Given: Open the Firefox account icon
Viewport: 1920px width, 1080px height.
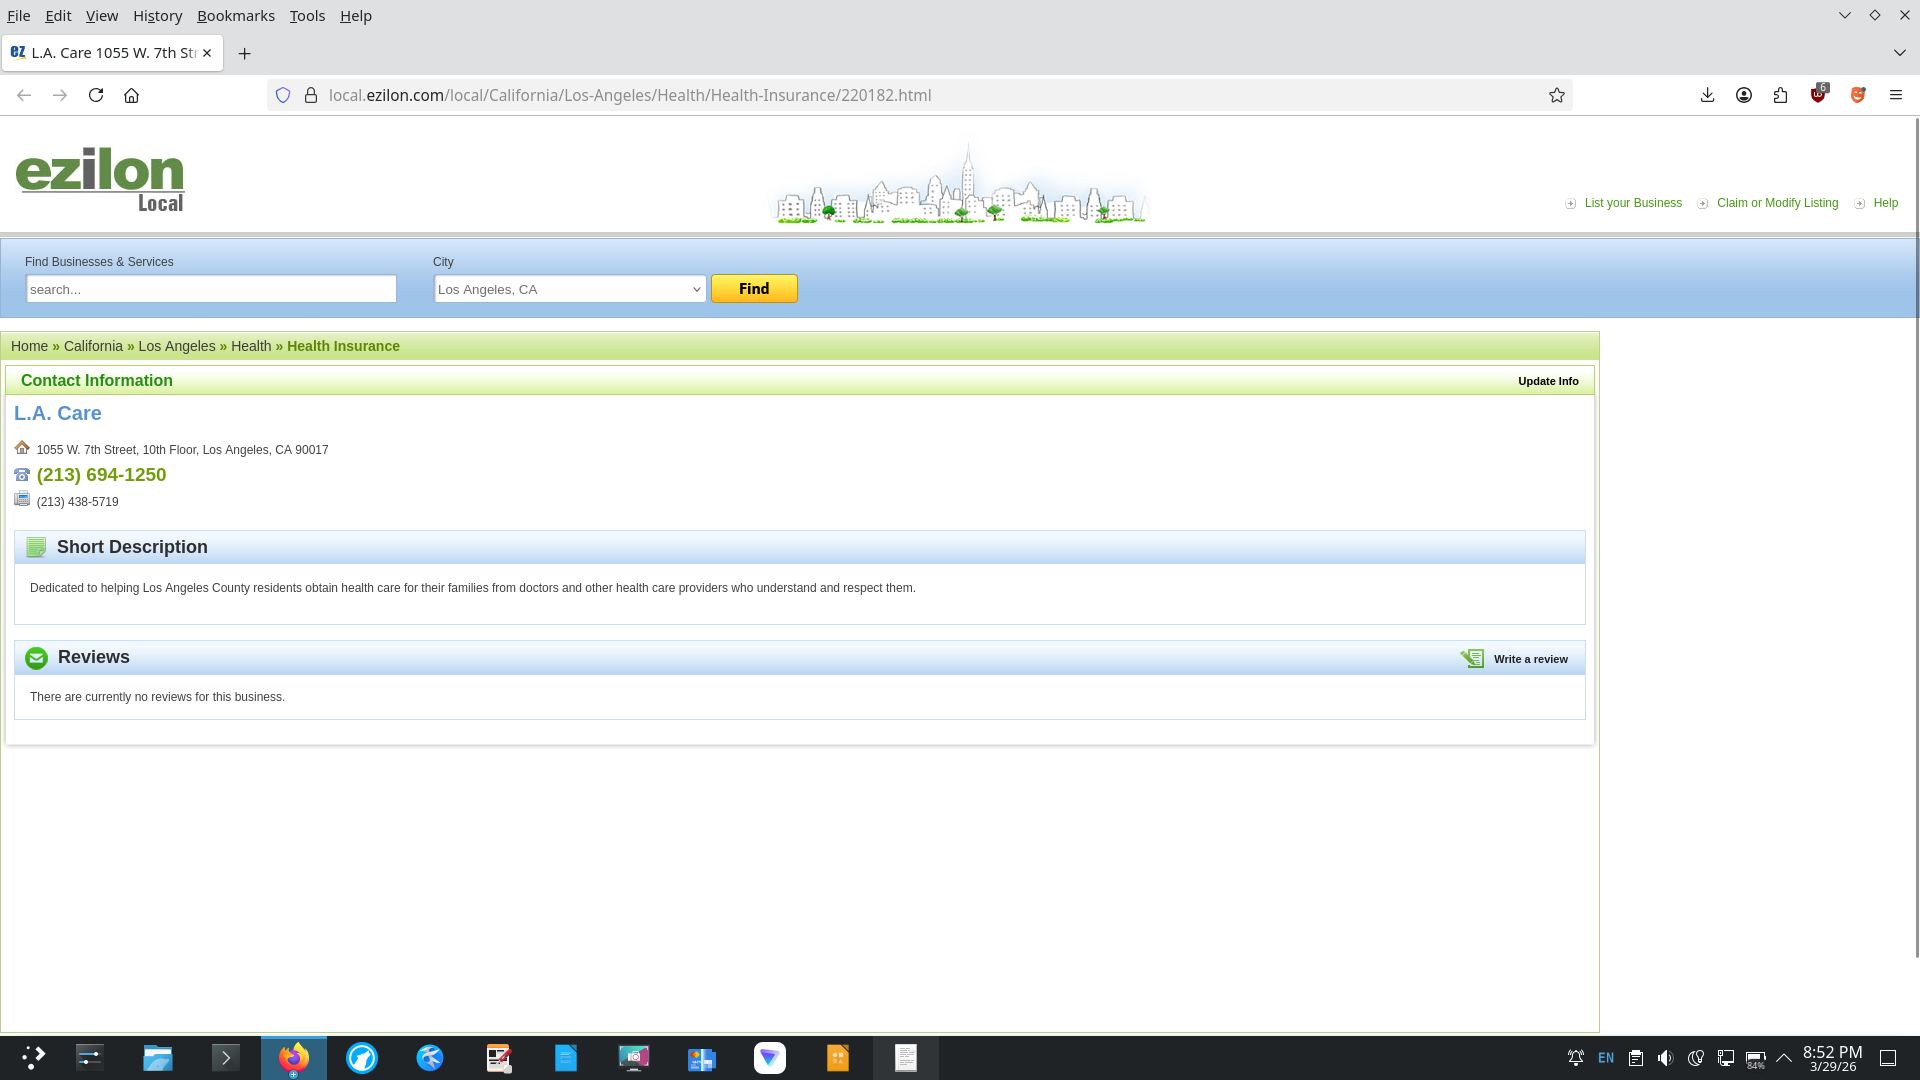Looking at the screenshot, I should click(x=1743, y=95).
